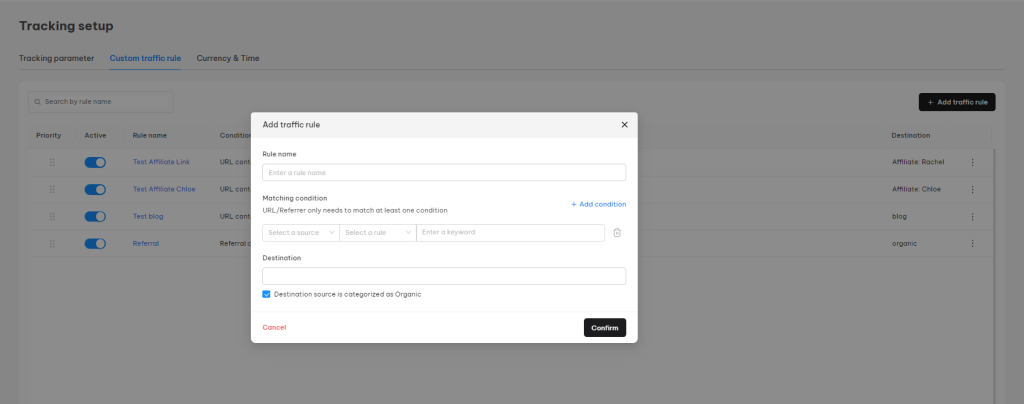Click the Destination column header

point(911,136)
